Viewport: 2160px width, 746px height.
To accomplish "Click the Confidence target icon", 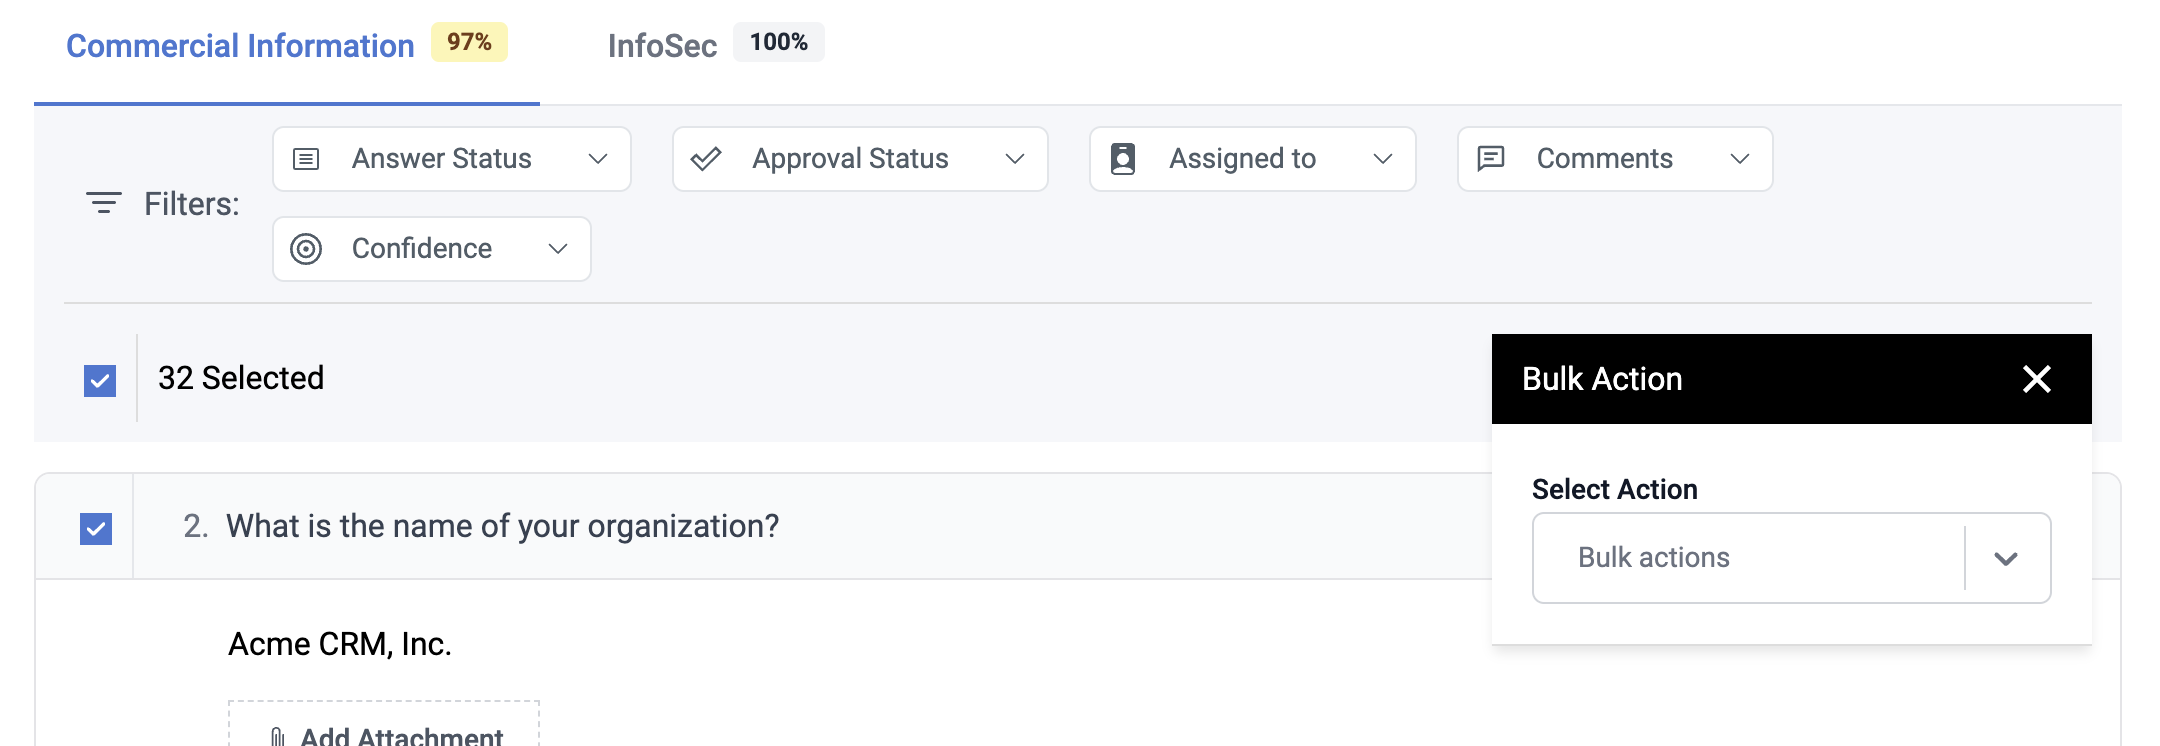I will coord(306,249).
